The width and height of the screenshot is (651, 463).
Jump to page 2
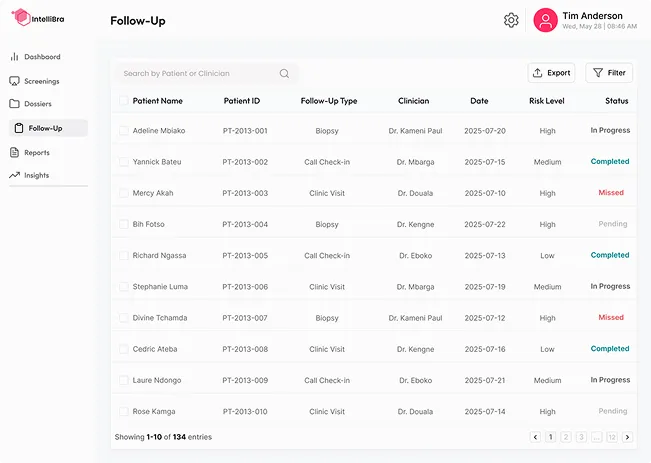click(566, 437)
